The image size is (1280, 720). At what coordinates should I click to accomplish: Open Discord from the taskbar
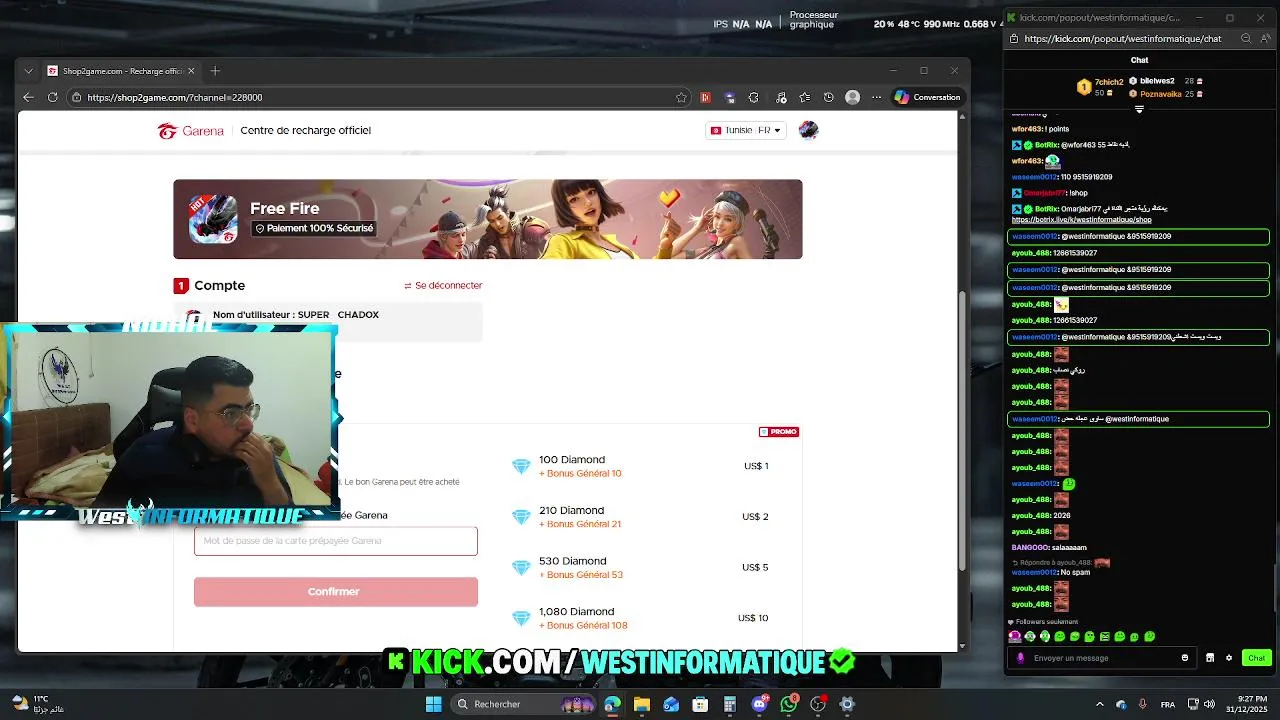point(759,704)
